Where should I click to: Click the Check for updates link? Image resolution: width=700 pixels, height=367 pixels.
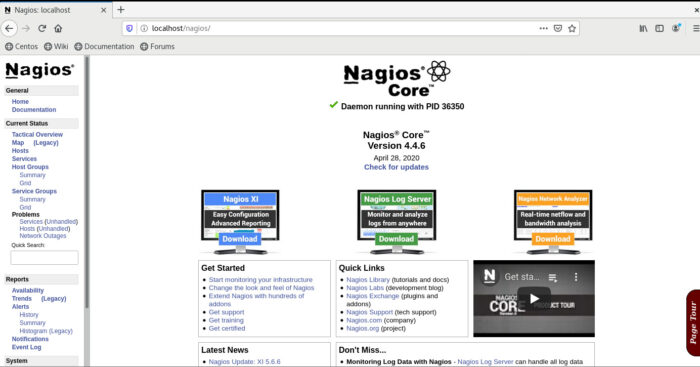396,167
